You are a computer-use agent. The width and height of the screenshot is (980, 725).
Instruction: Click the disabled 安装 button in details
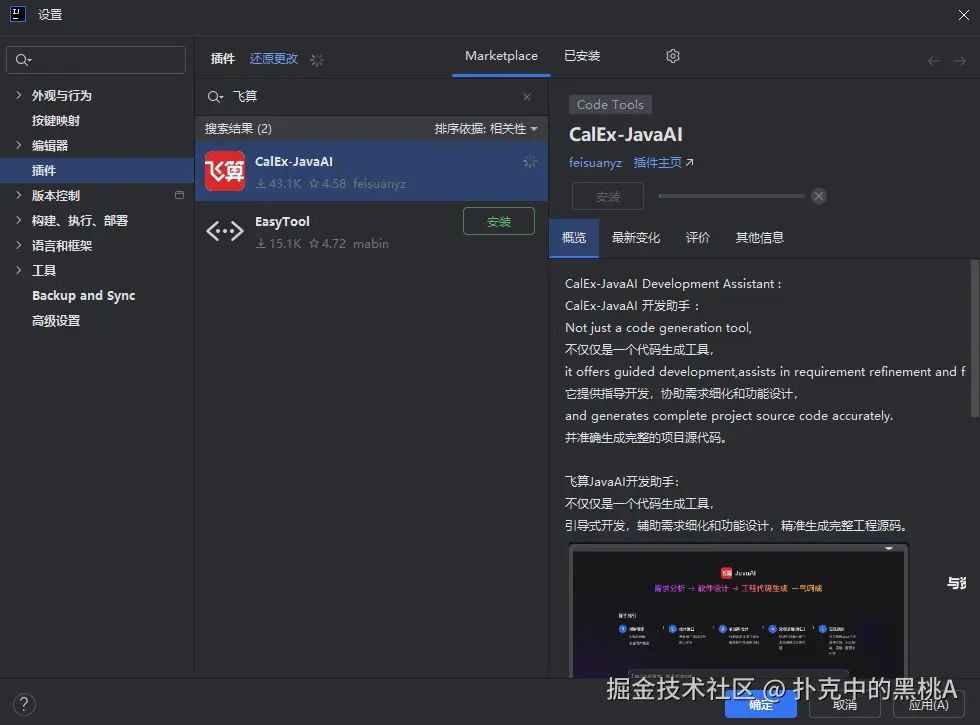tap(608, 196)
